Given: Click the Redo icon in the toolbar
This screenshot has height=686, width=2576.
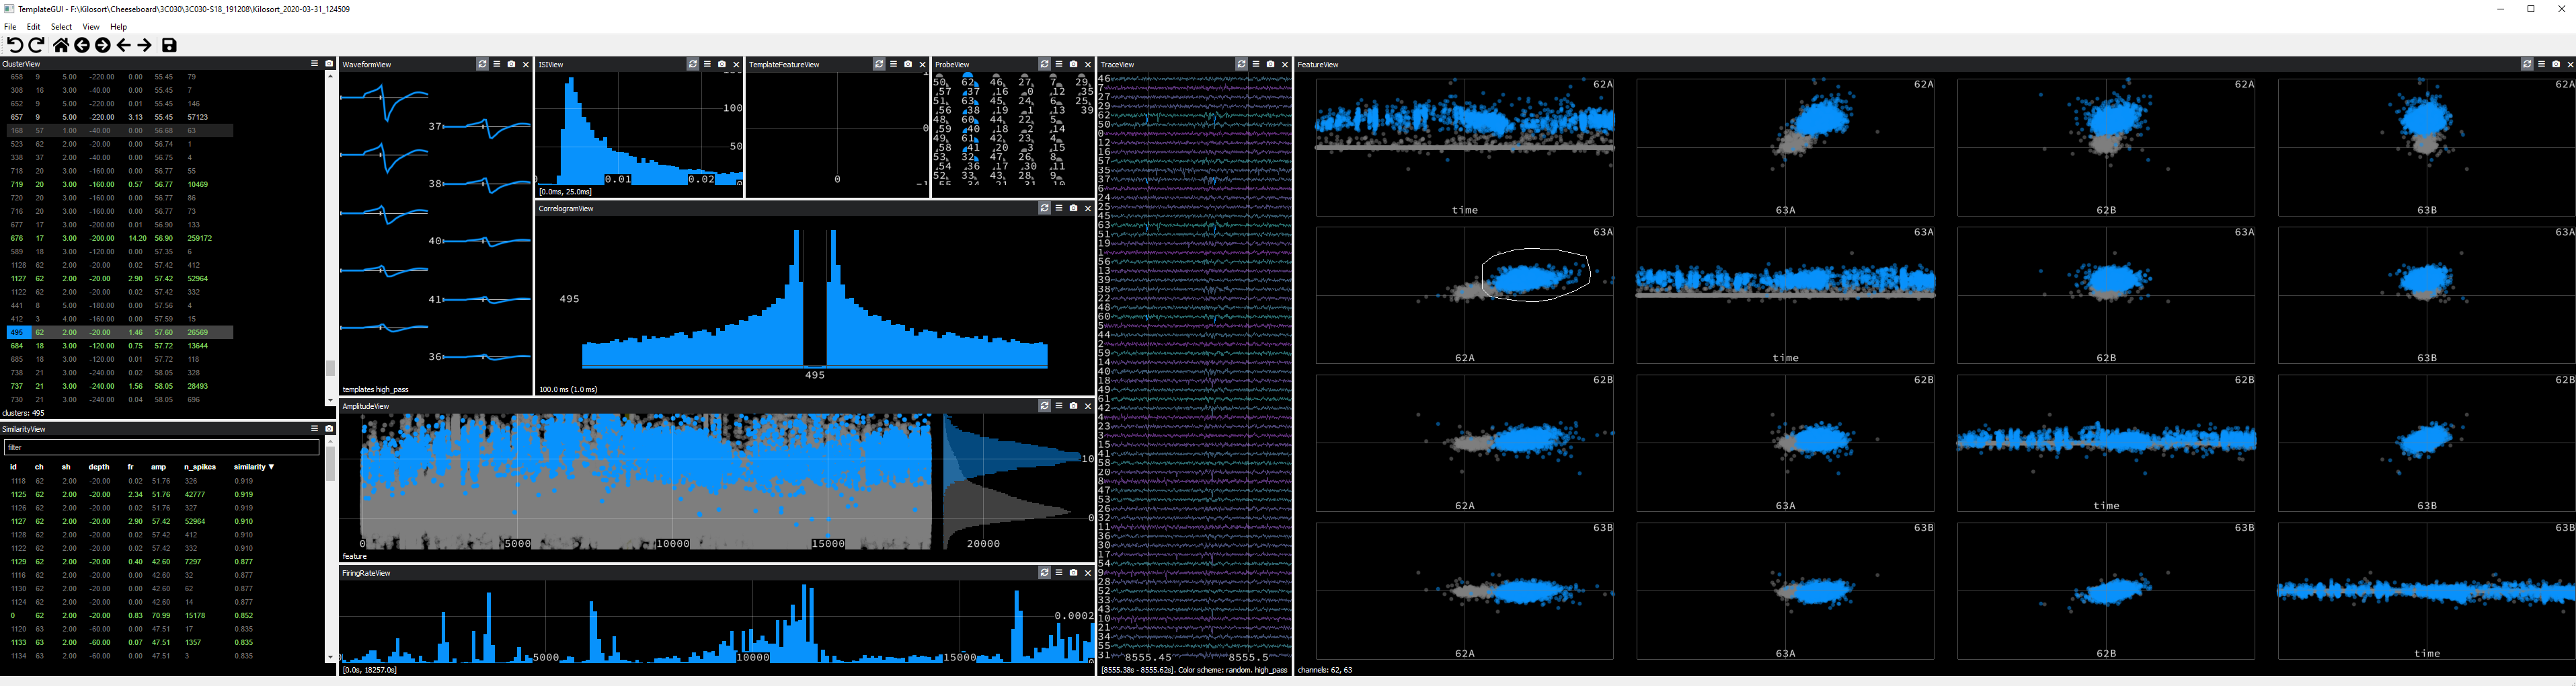Looking at the screenshot, I should 36,44.
